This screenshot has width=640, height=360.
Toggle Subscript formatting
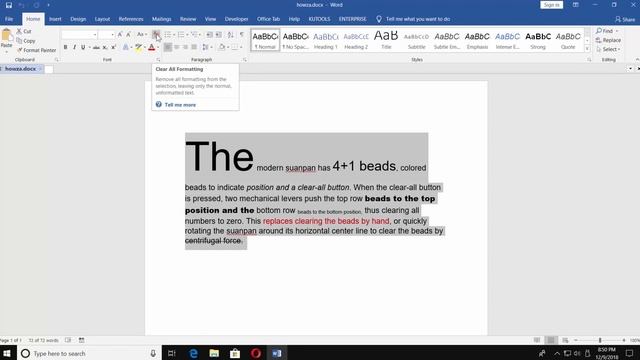[105, 47]
